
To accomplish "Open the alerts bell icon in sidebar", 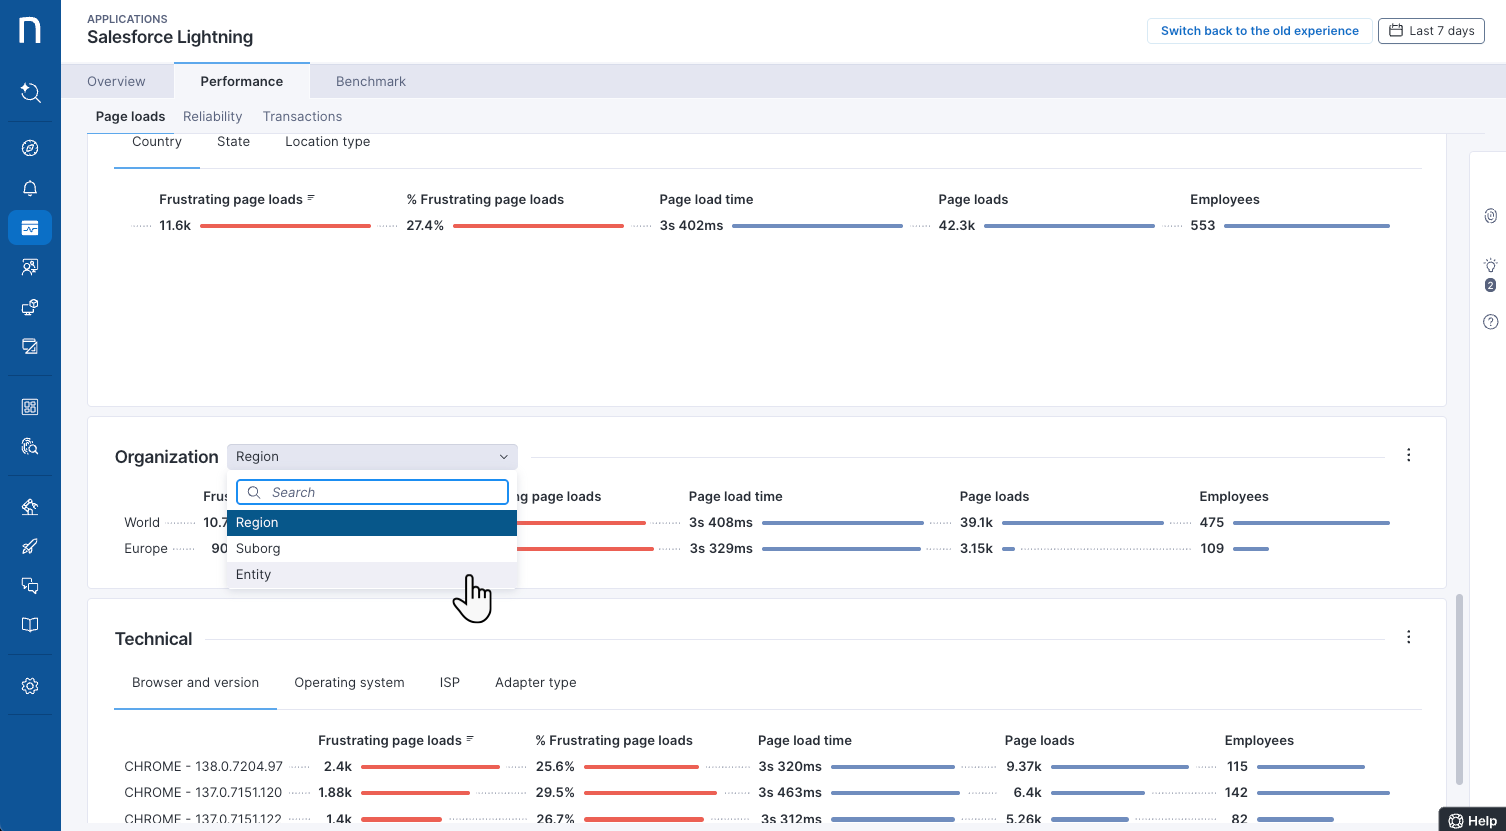I will pyautogui.click(x=30, y=188).
